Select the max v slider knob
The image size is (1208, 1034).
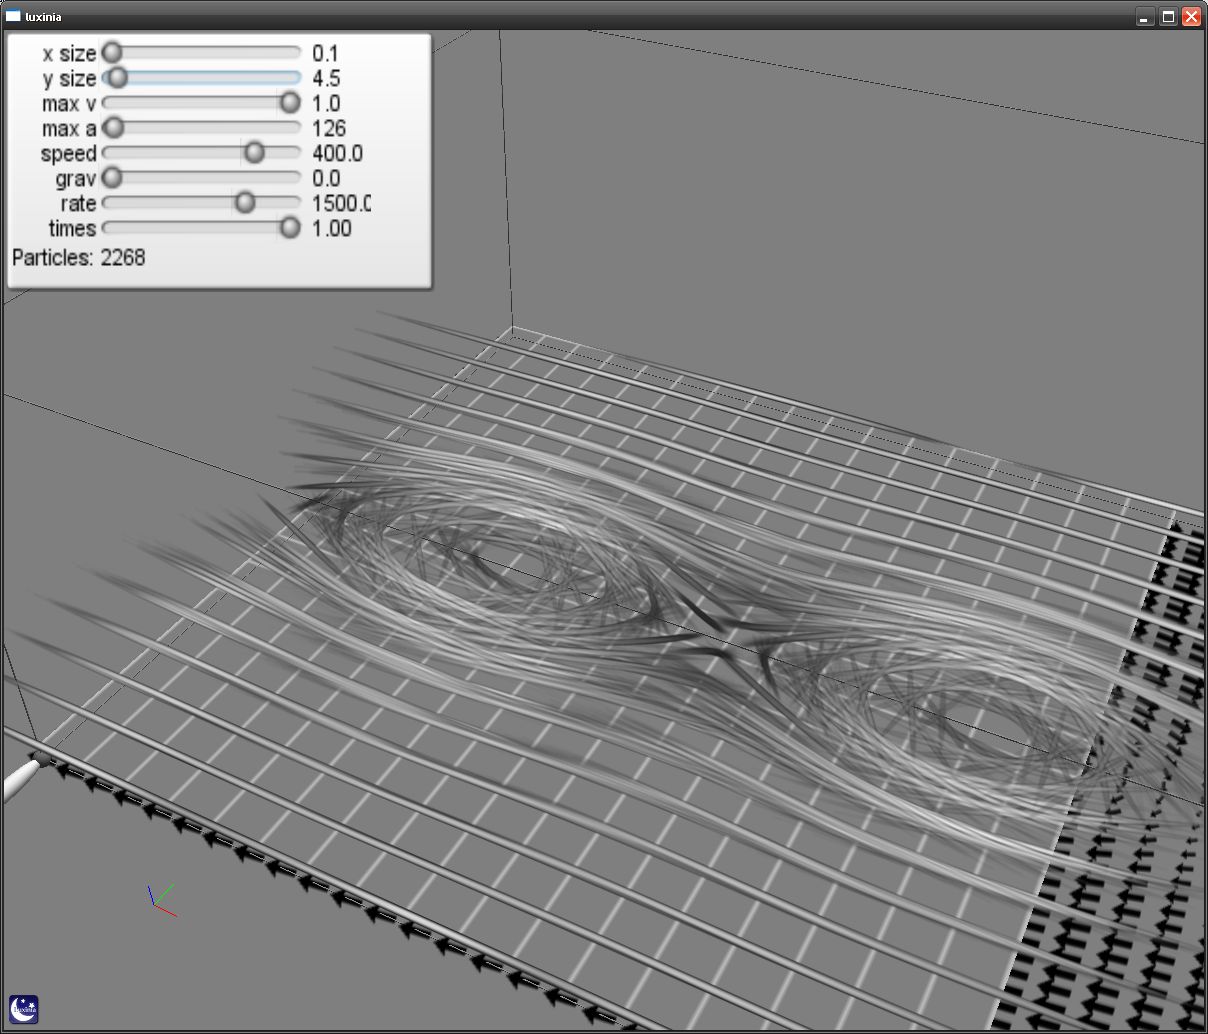[x=289, y=102]
